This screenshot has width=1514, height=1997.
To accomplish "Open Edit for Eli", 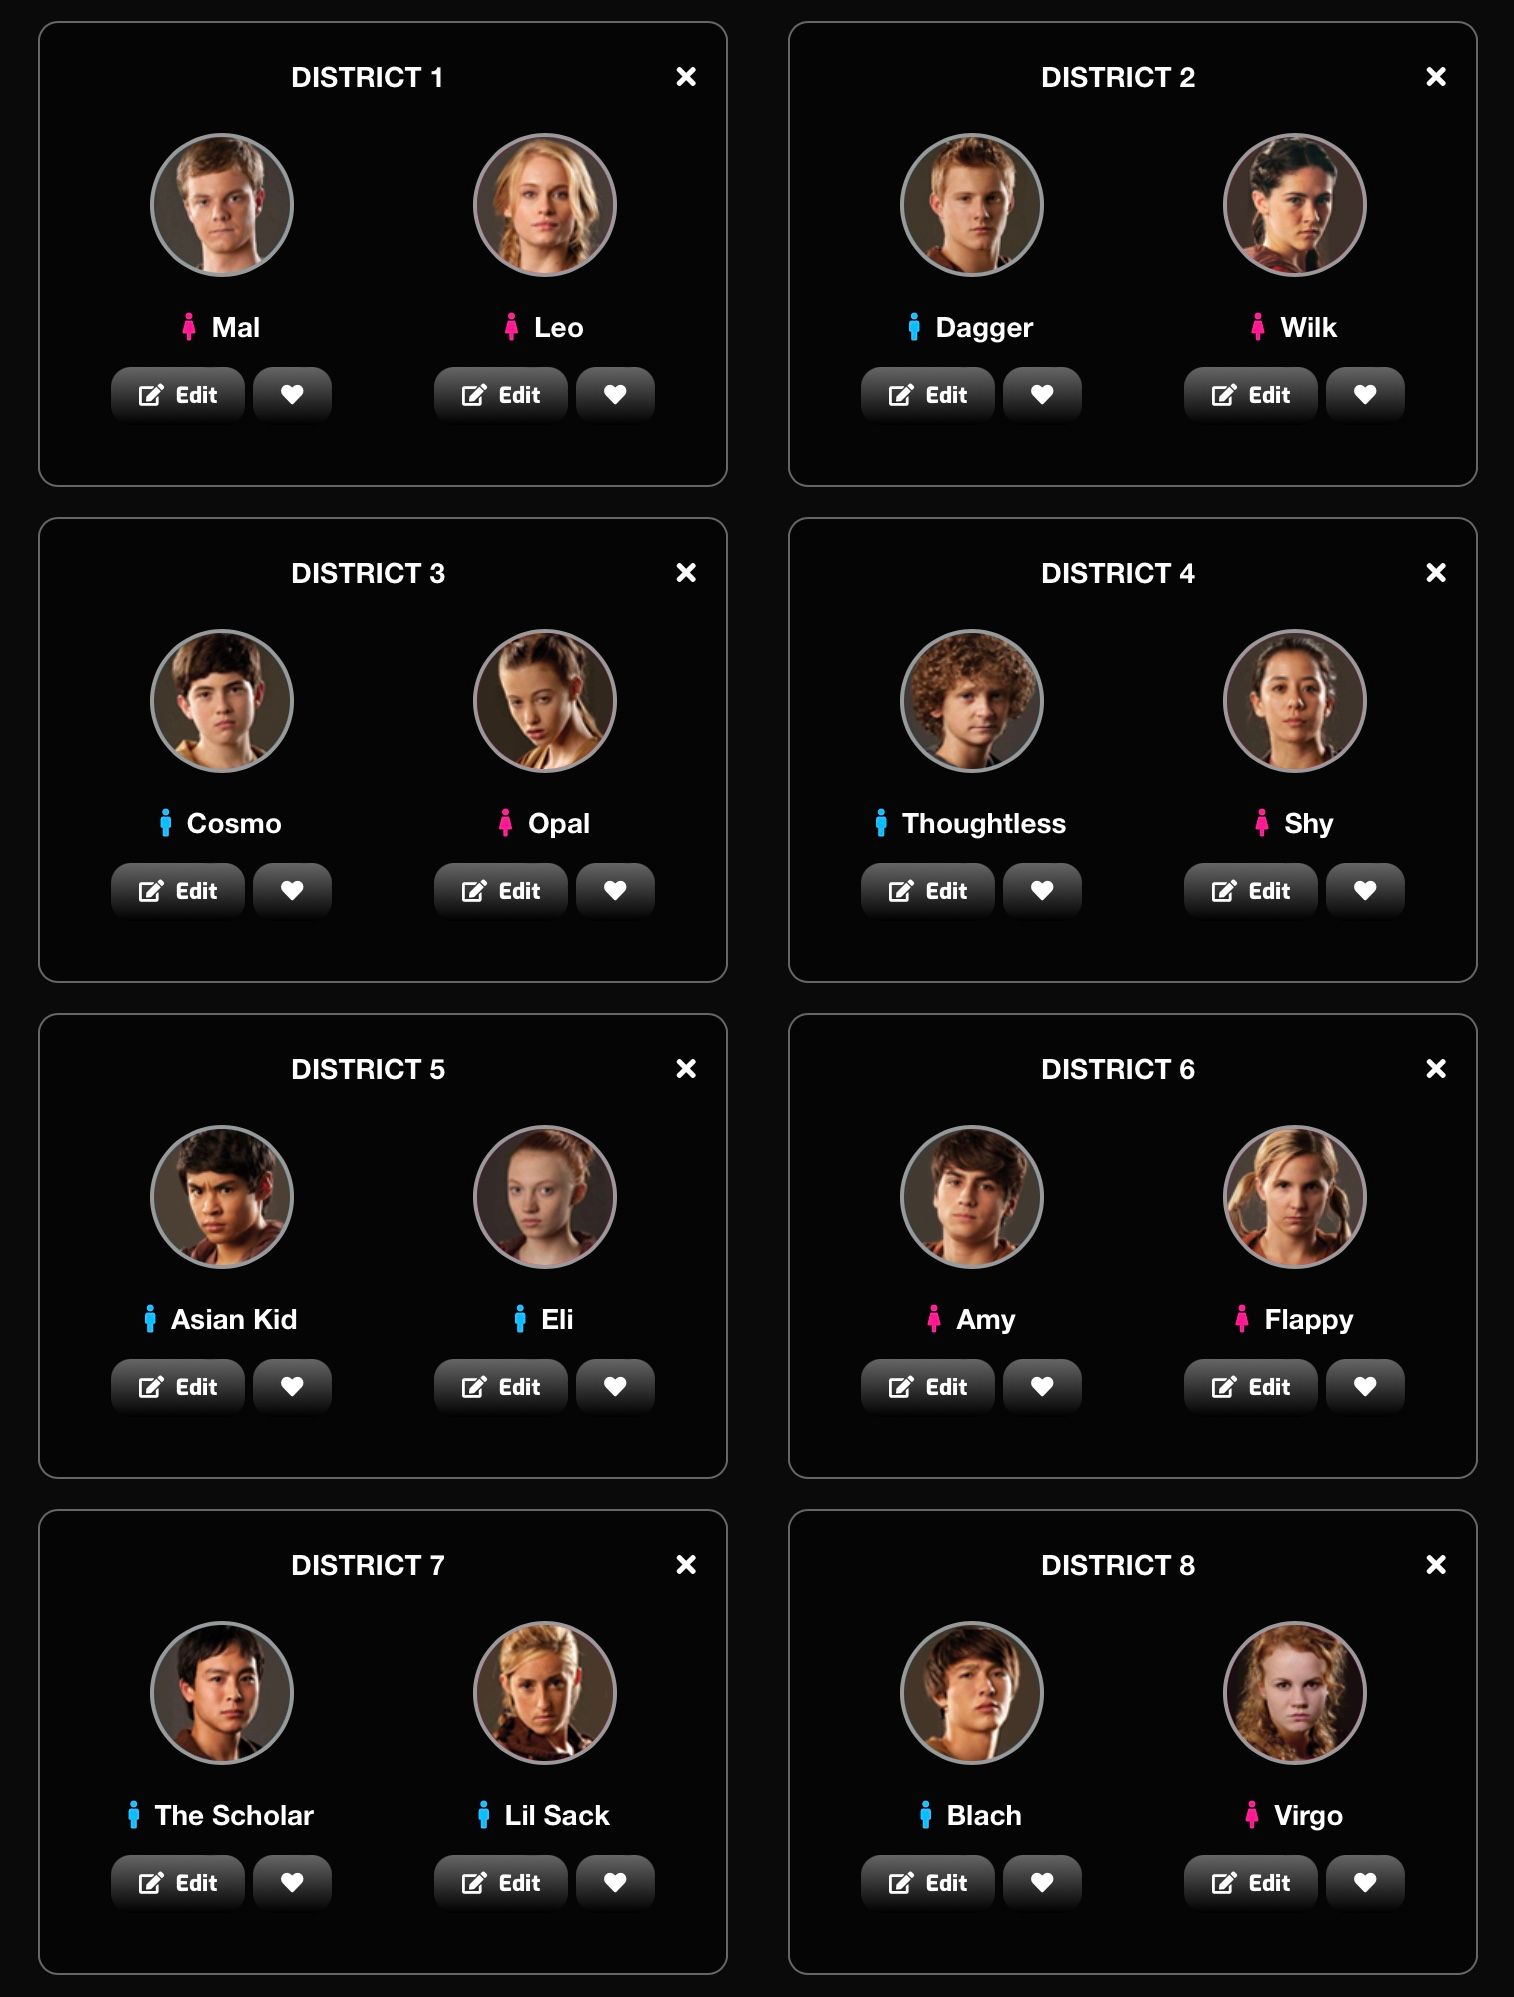I will click(501, 1386).
